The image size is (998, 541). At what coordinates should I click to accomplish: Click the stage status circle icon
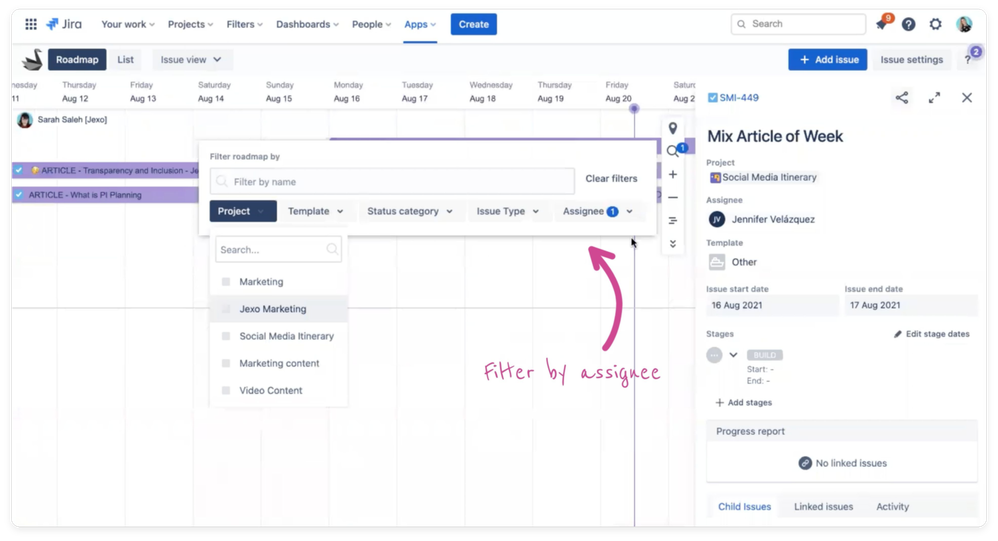tap(714, 355)
